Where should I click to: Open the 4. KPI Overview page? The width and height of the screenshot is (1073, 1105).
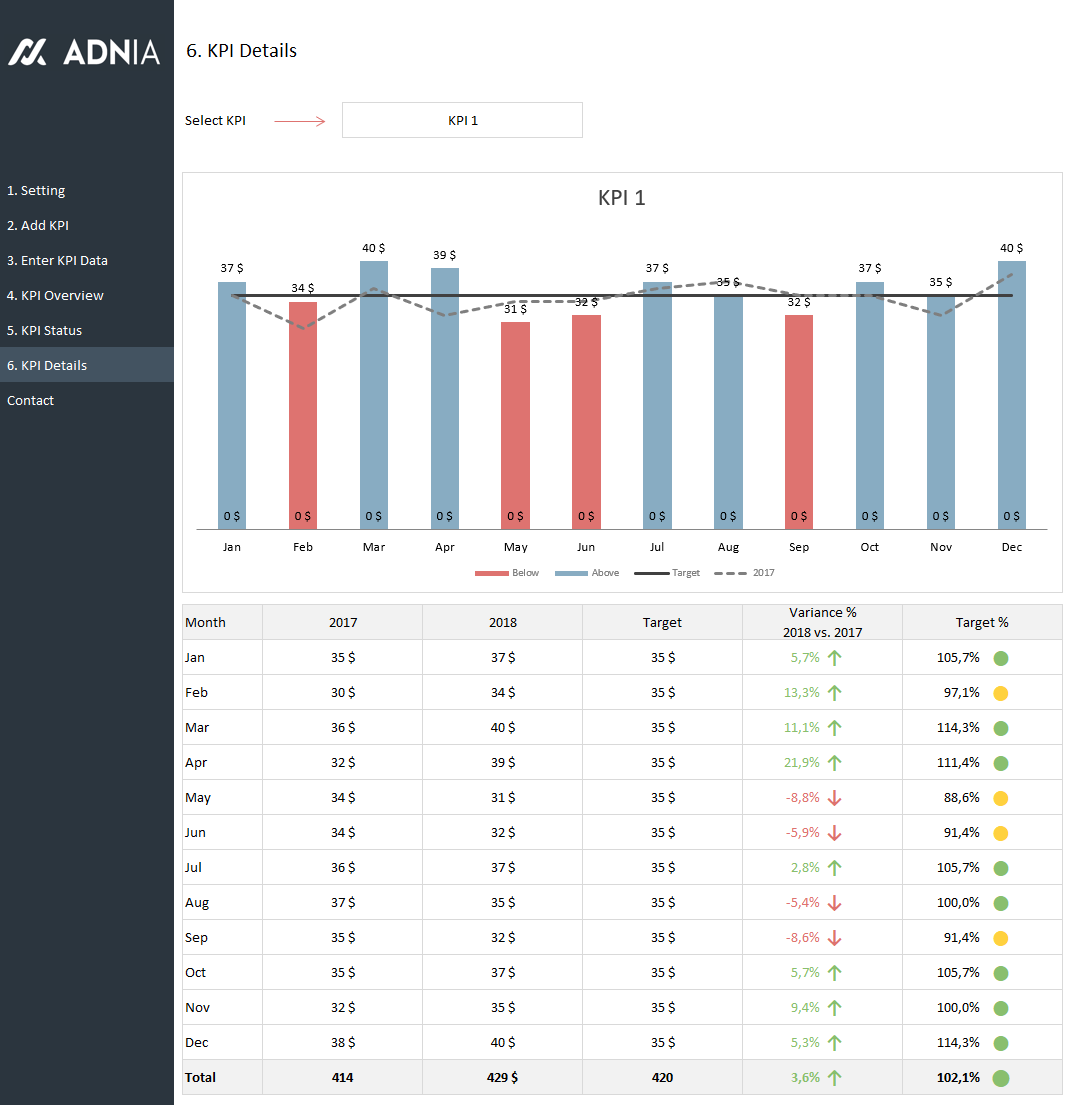click(x=55, y=295)
